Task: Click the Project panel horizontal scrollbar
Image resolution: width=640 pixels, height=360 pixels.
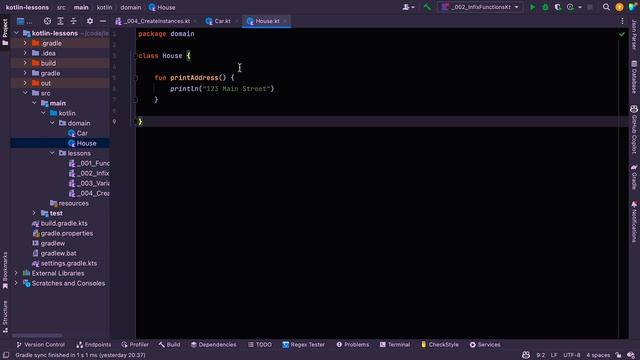Action: [38, 336]
